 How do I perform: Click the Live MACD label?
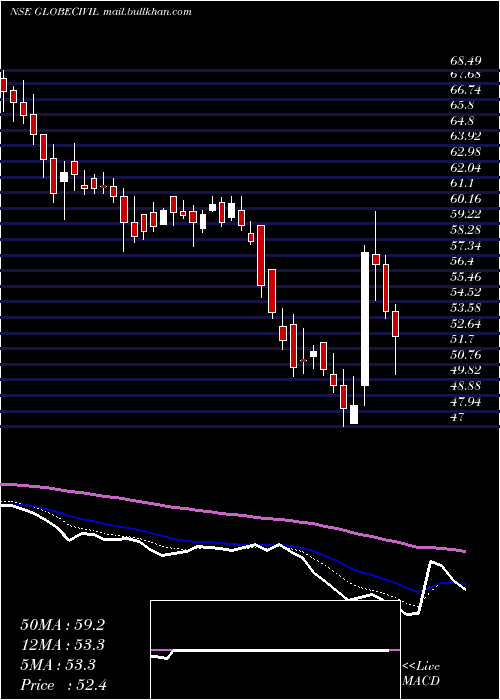tap(421, 674)
